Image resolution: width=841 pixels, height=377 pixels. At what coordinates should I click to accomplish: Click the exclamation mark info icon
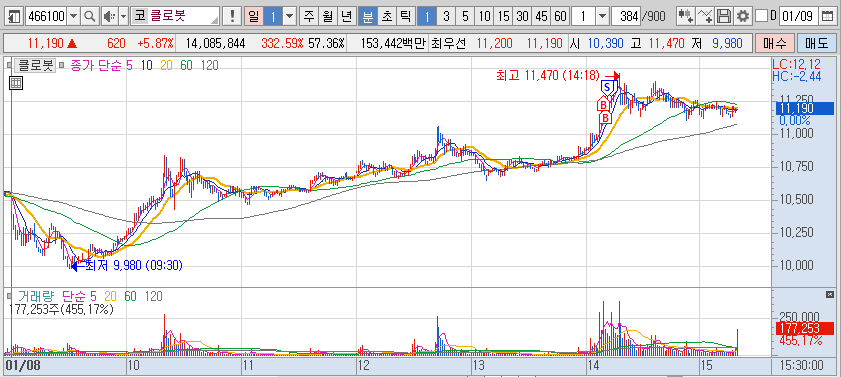tap(232, 16)
